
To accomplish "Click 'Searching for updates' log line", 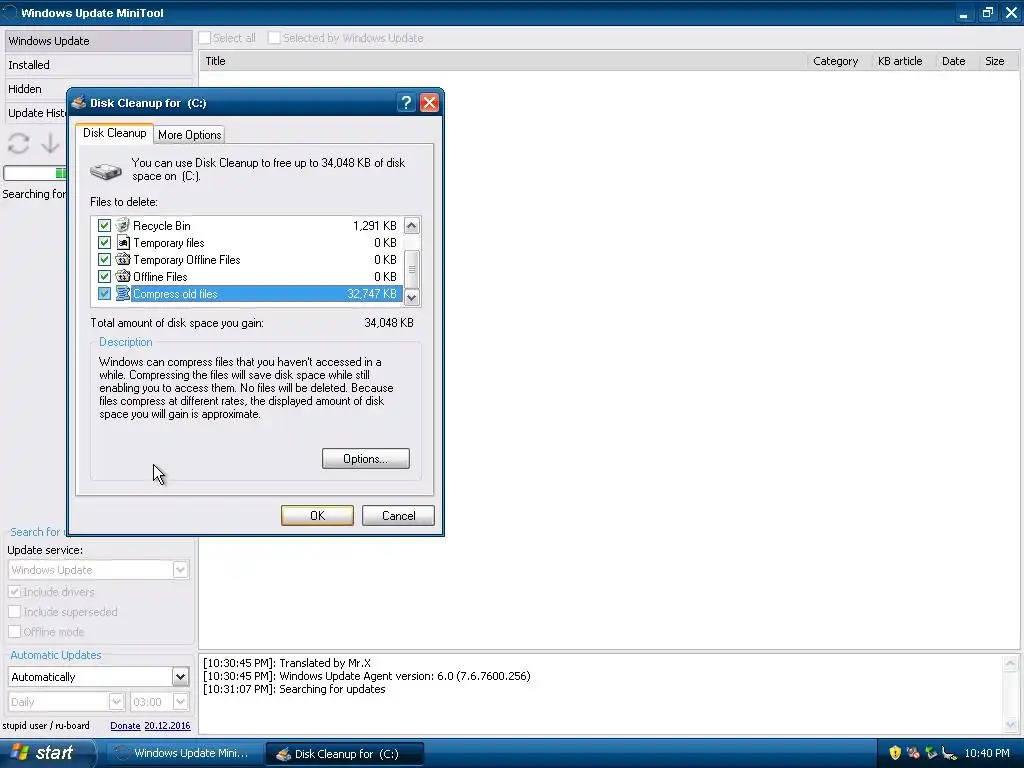I will tap(295, 689).
